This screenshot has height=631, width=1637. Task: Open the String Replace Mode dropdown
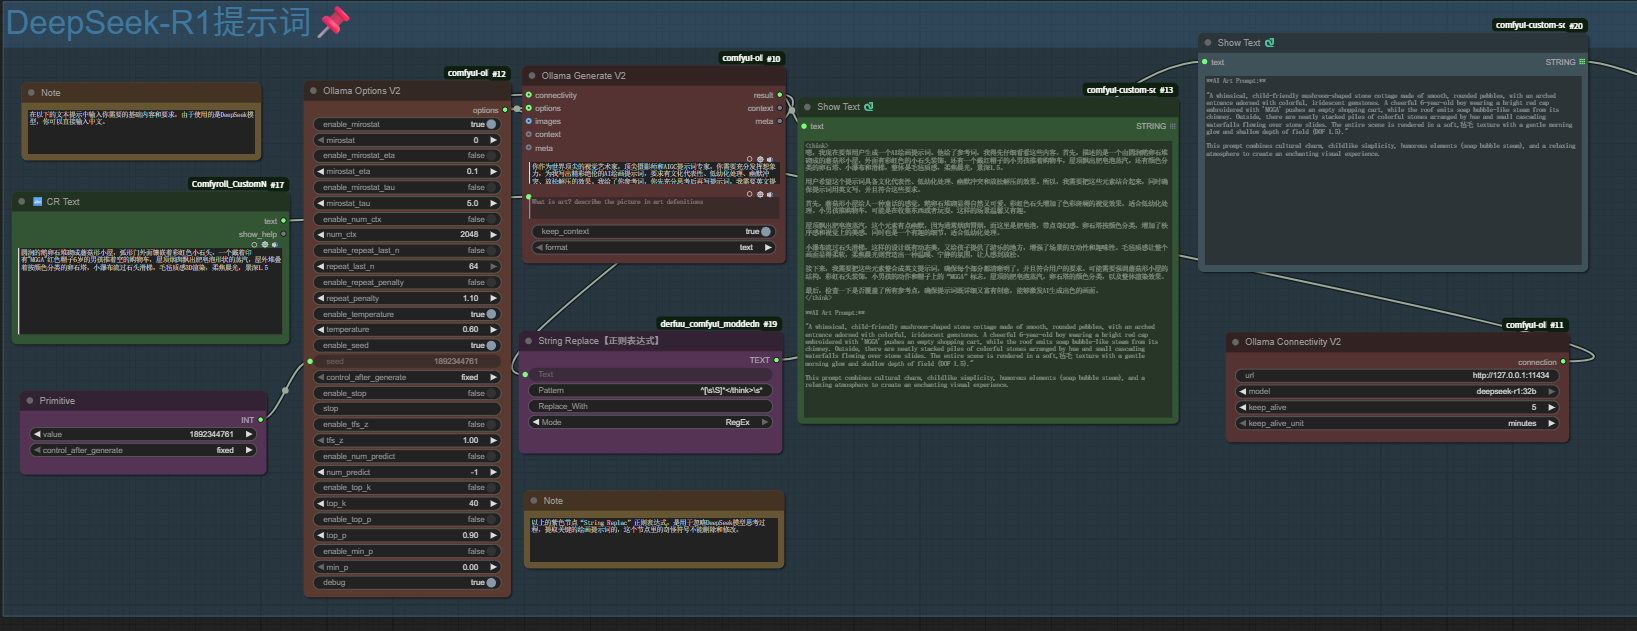pos(650,423)
